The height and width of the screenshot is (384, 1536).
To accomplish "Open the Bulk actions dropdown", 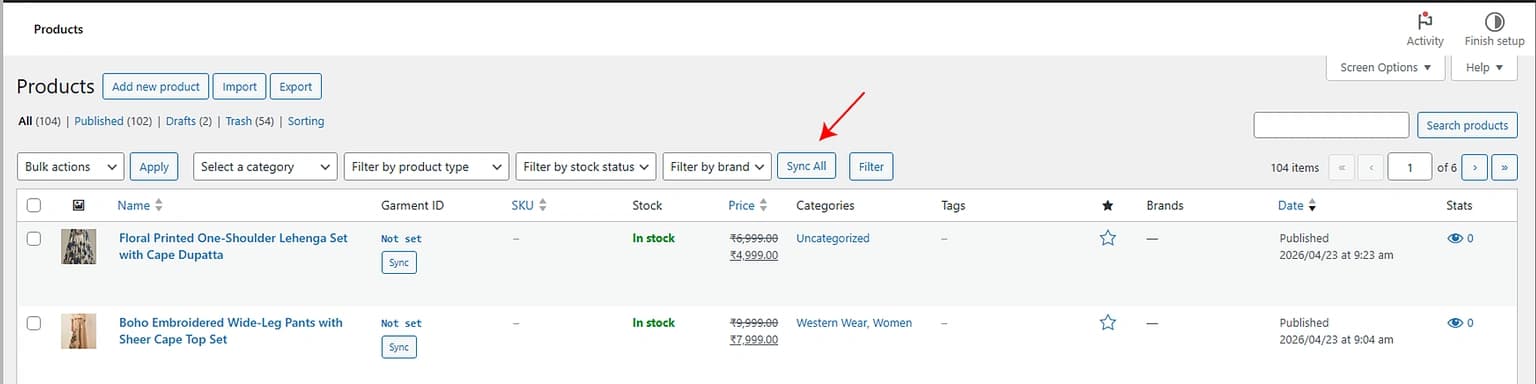I will pyautogui.click(x=71, y=167).
